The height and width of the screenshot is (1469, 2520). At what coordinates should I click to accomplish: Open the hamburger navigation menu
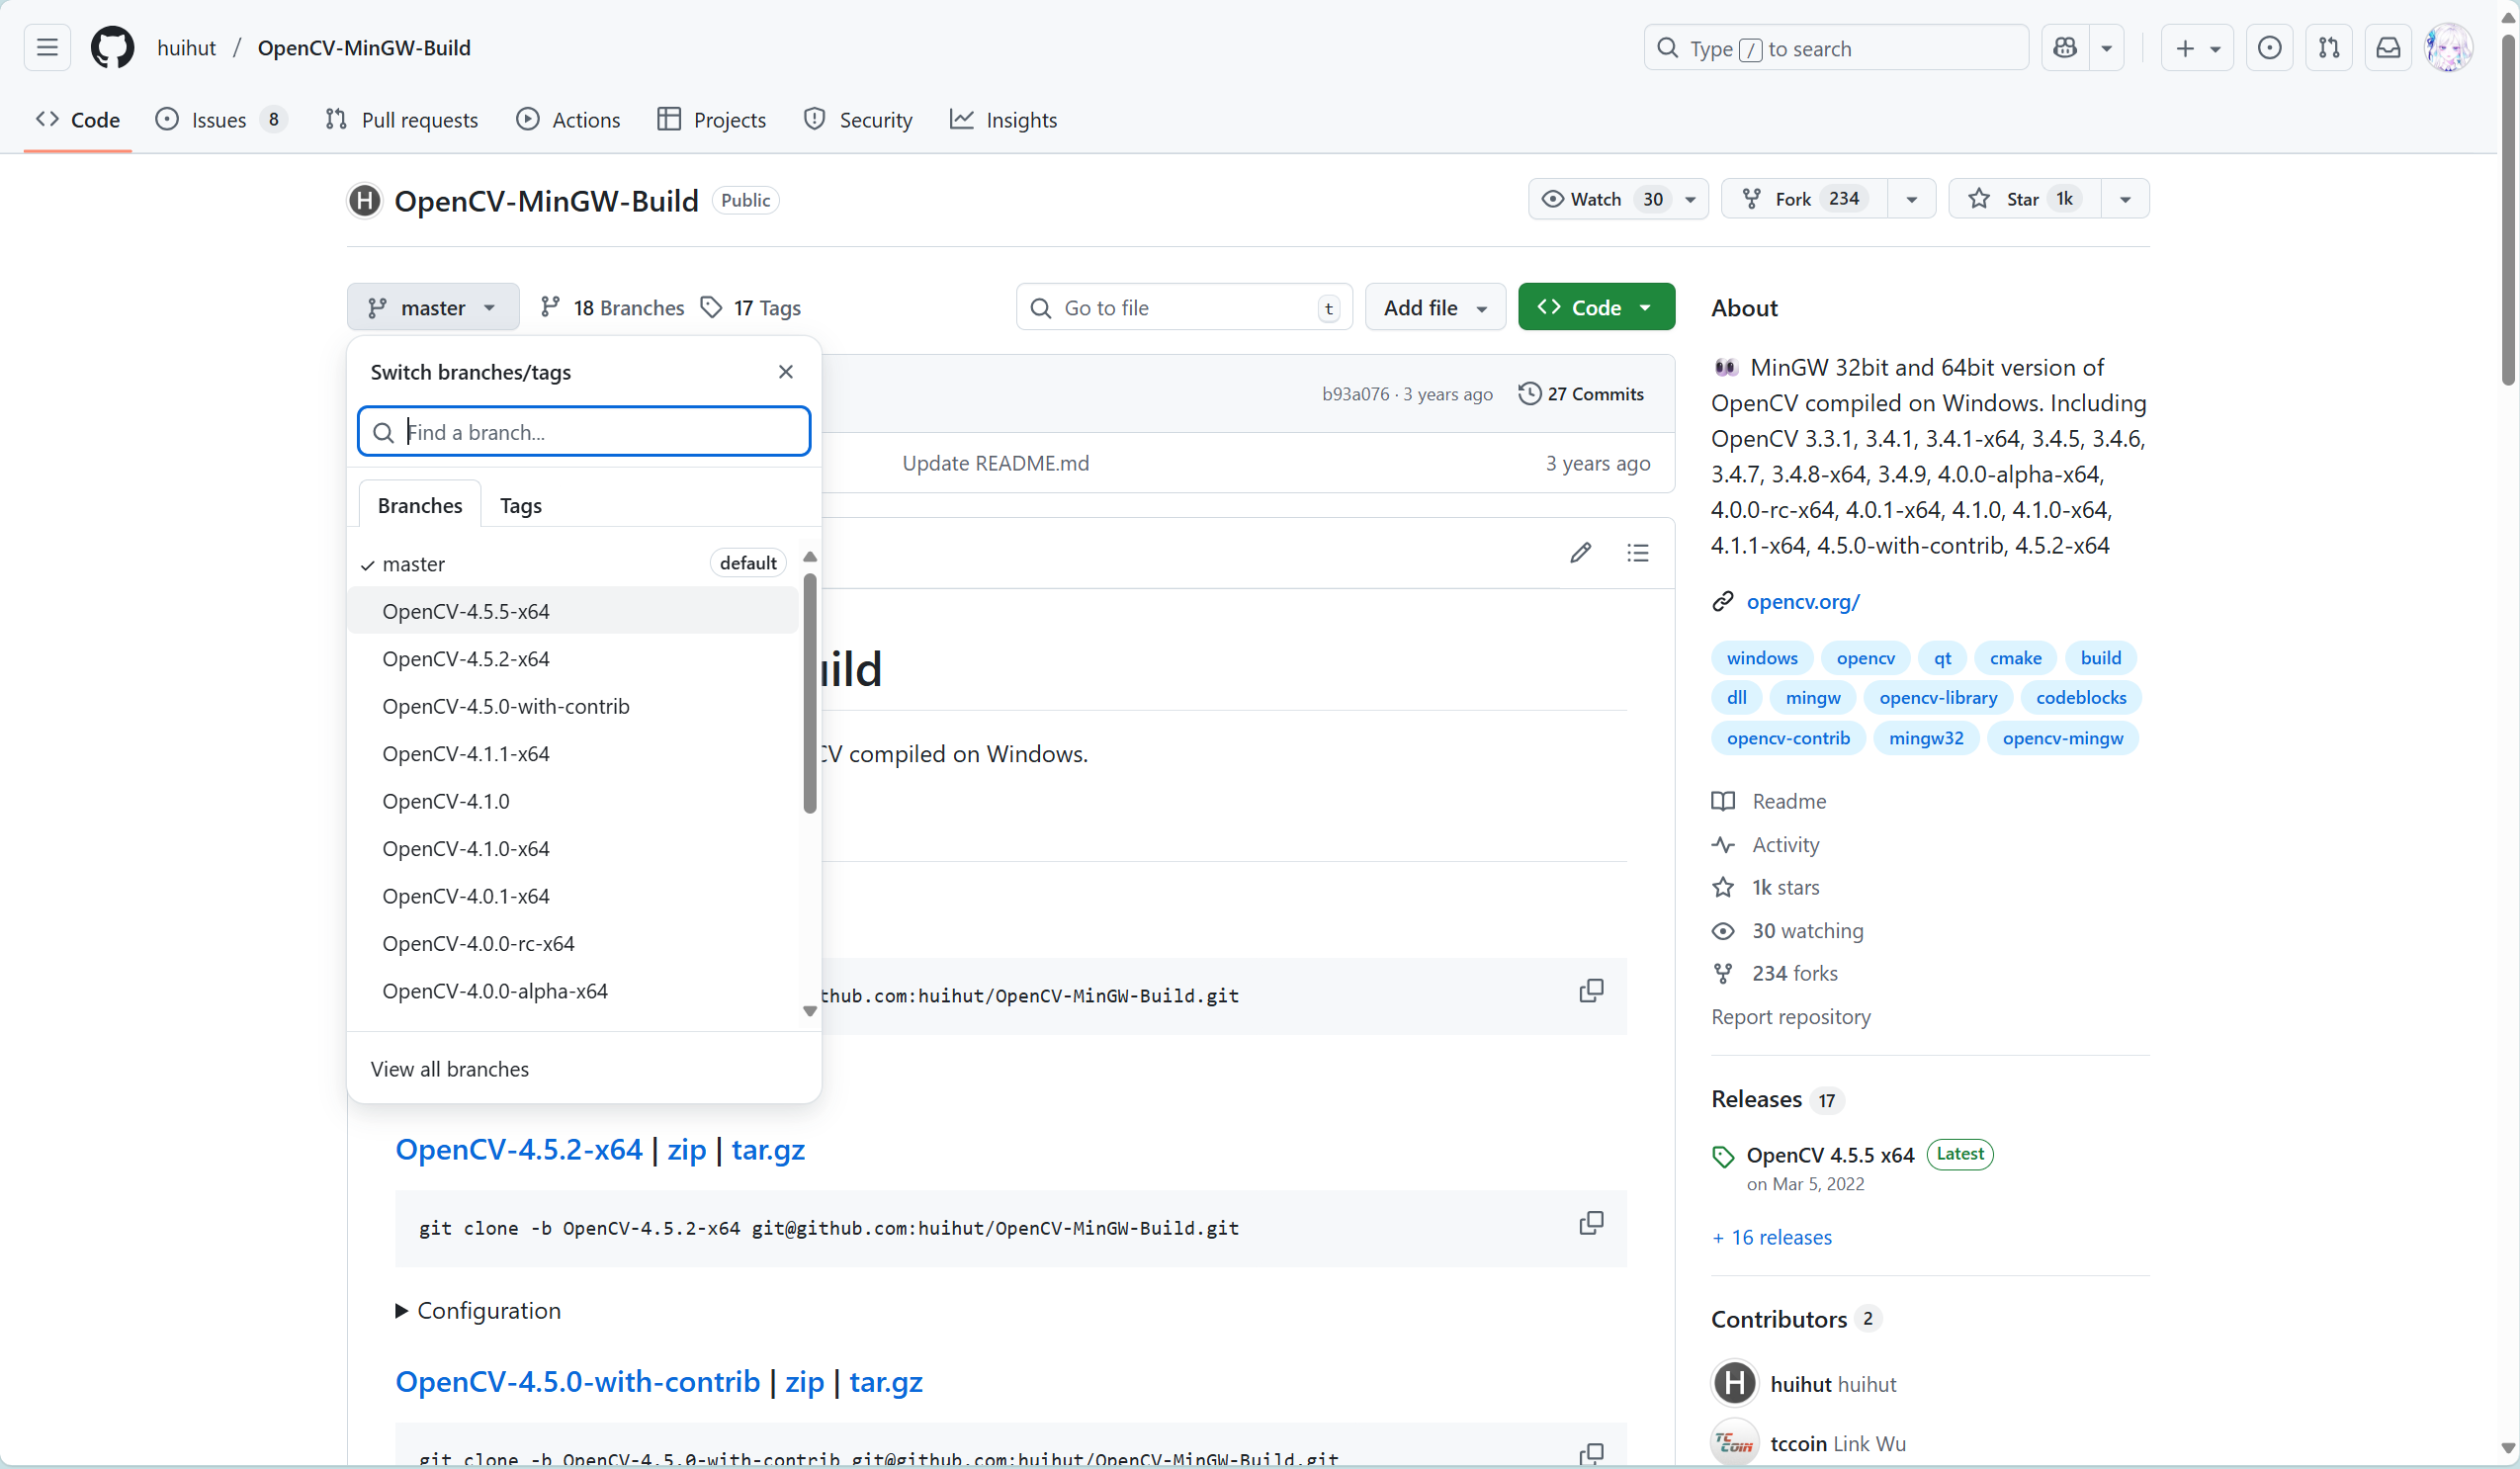tap(47, 48)
